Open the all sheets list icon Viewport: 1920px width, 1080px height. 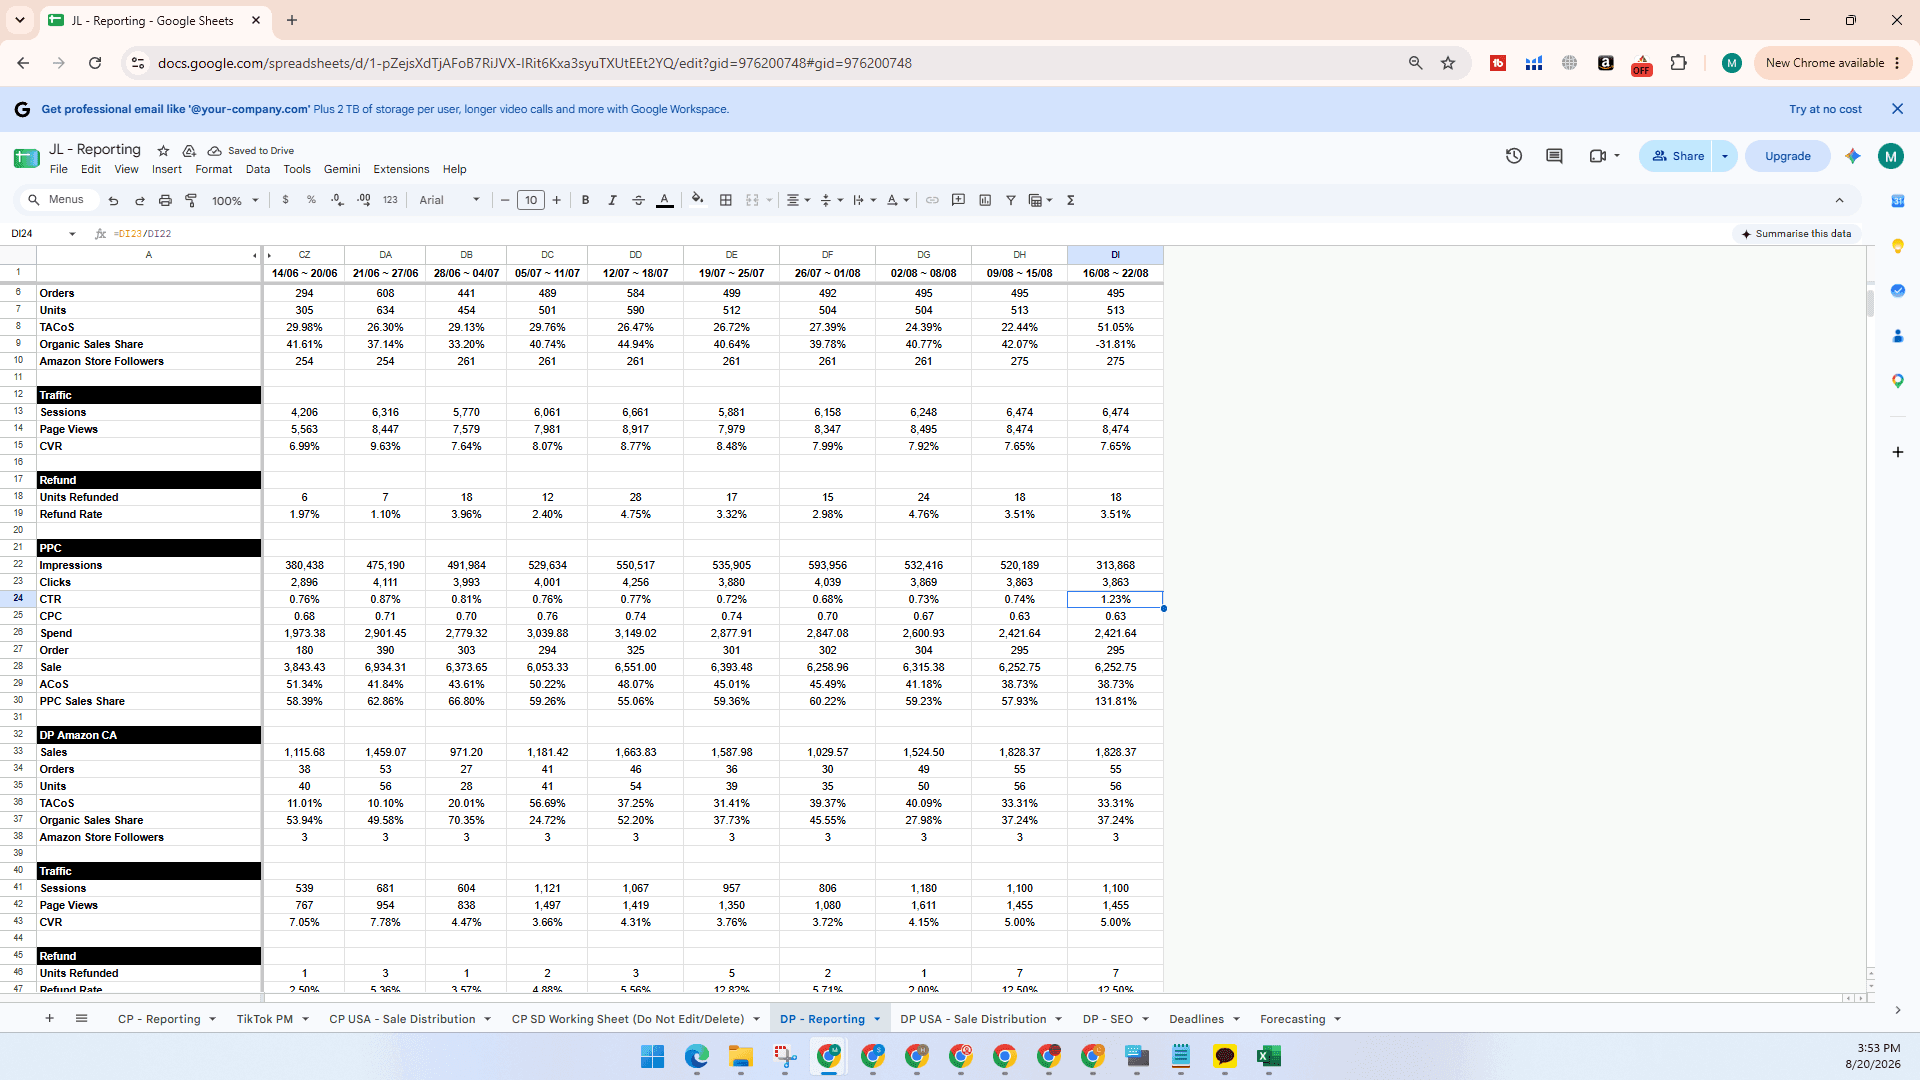pos(82,1018)
